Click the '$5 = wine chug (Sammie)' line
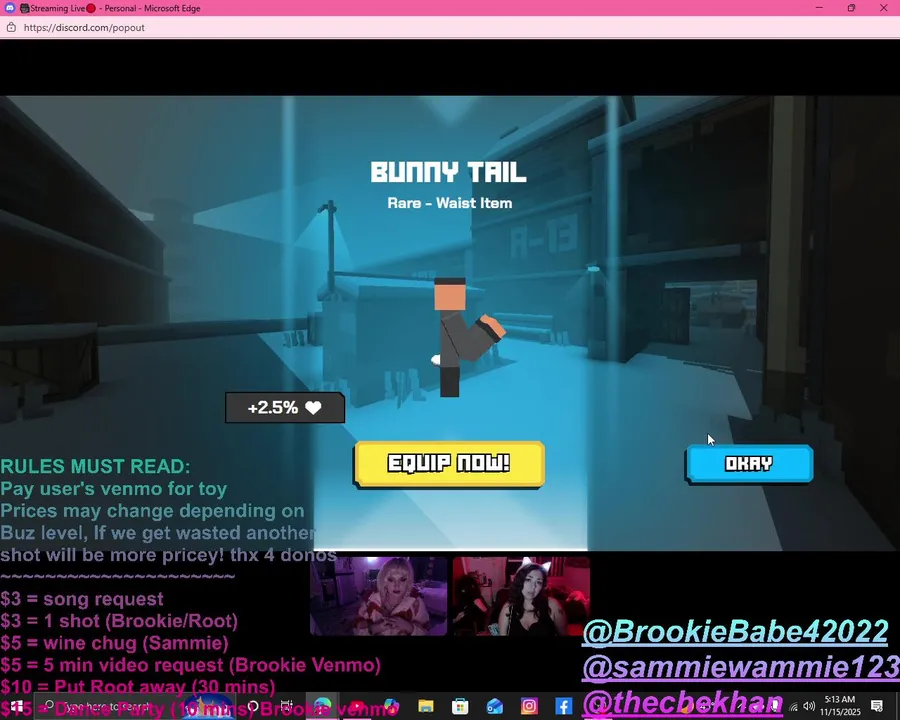 coord(114,643)
